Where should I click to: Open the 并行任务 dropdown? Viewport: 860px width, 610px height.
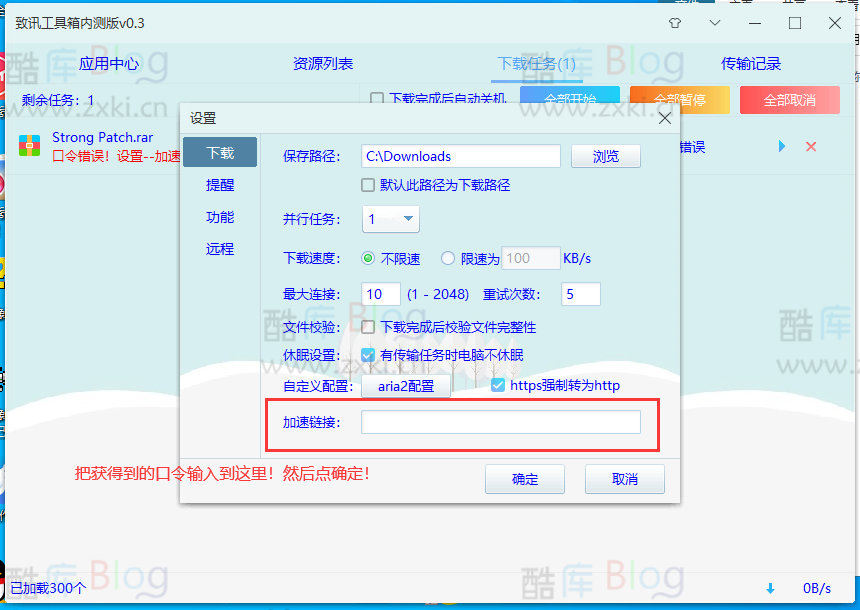click(408, 219)
